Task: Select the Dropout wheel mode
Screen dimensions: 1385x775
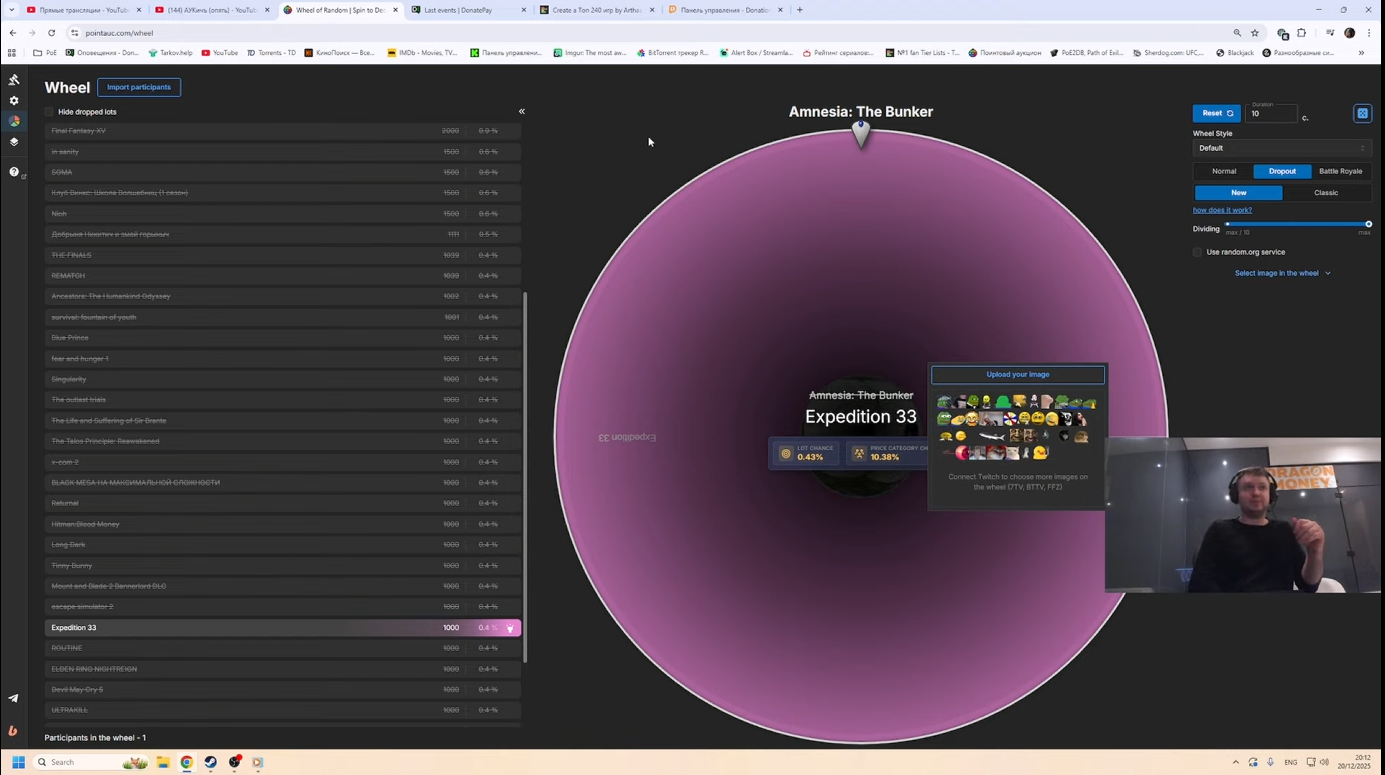Action: 1282,171
